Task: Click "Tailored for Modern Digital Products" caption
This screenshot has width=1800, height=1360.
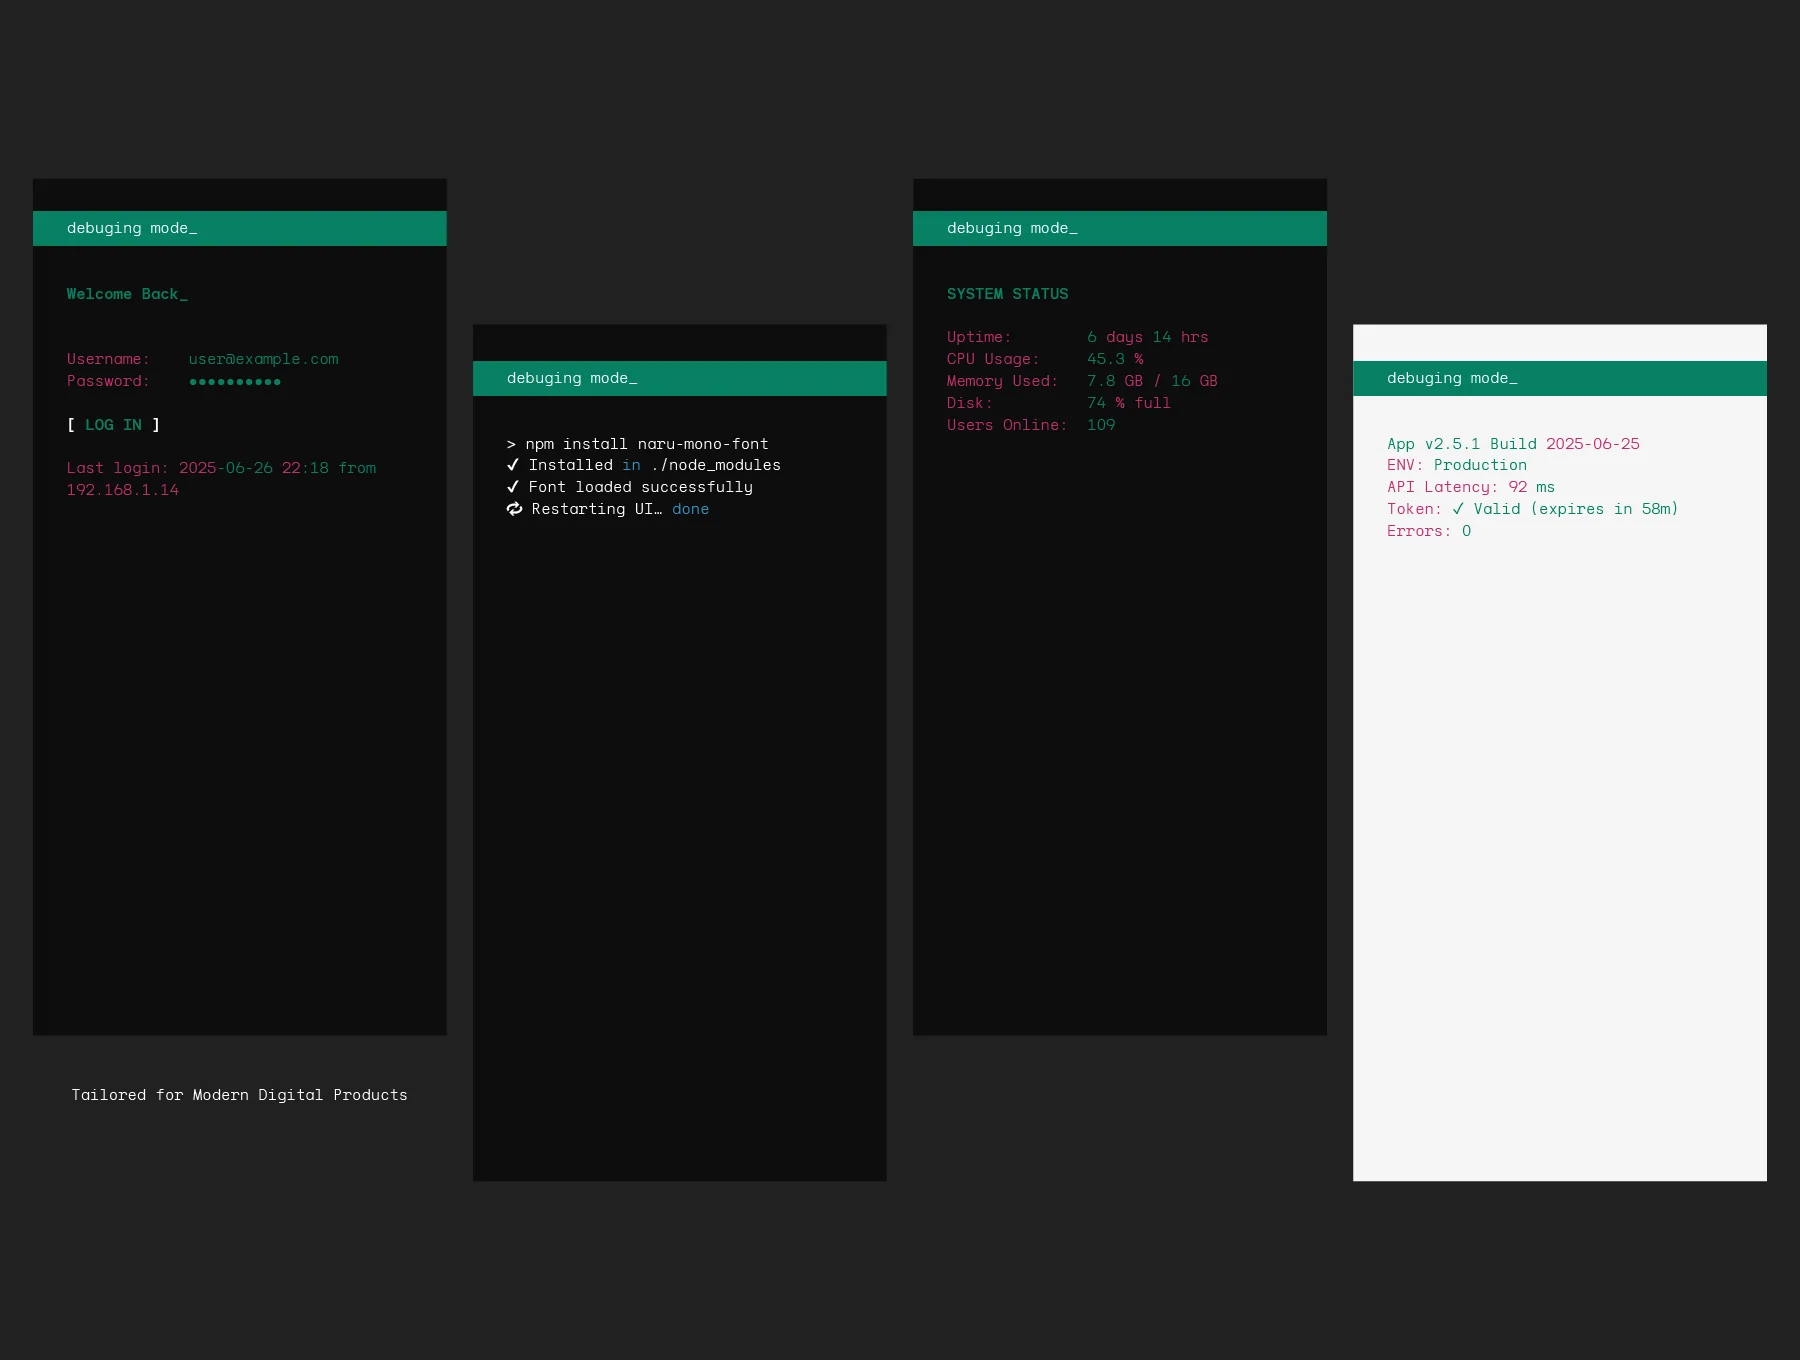Action: (x=239, y=1095)
